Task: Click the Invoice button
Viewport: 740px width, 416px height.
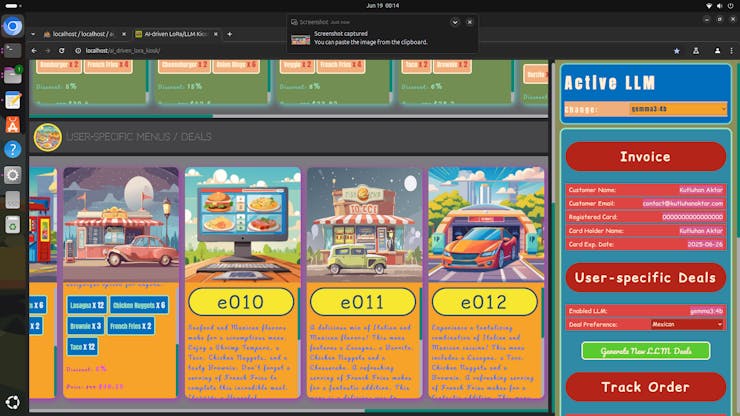Action: (x=646, y=157)
